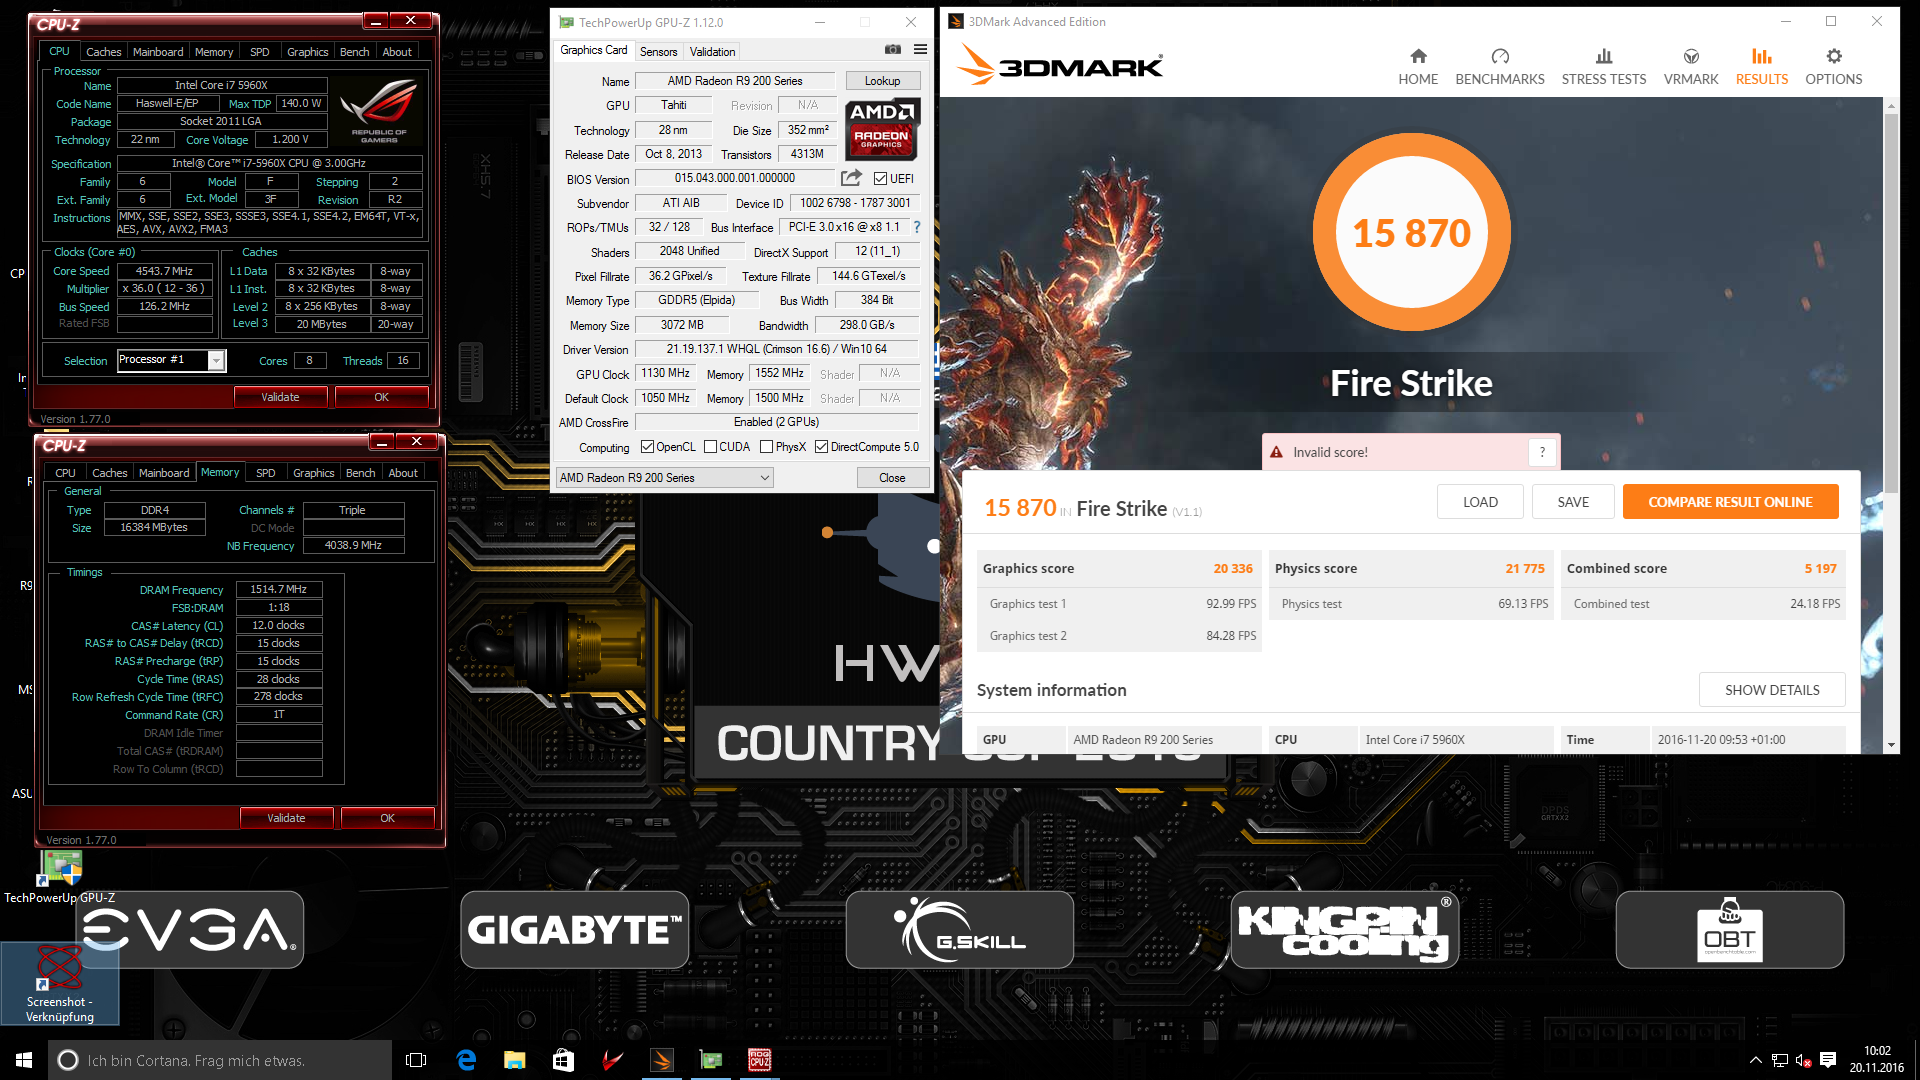Click the DRAM Frequency value 1514.7 MHz

coord(279,590)
